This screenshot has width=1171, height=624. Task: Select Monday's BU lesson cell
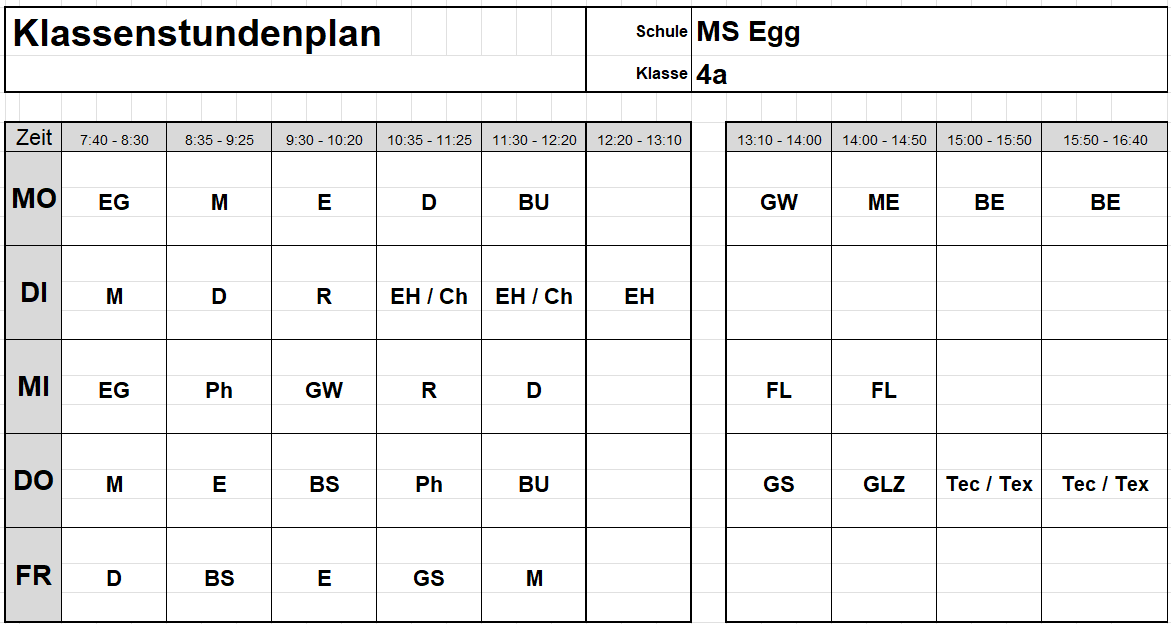pos(534,199)
